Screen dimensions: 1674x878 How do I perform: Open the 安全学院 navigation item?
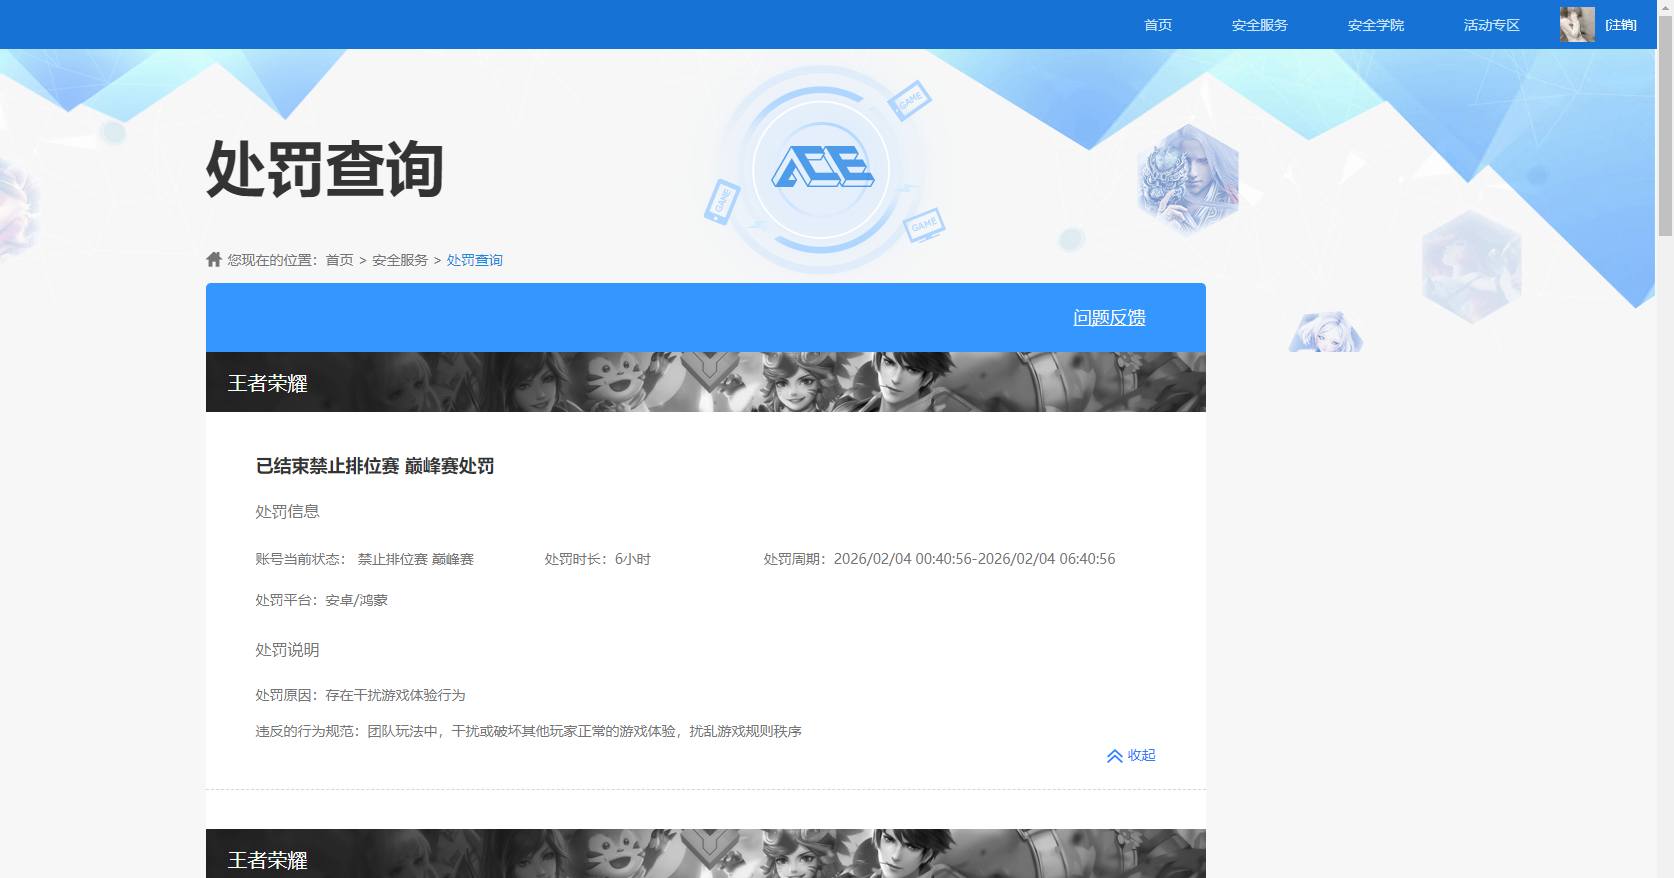pos(1376,25)
